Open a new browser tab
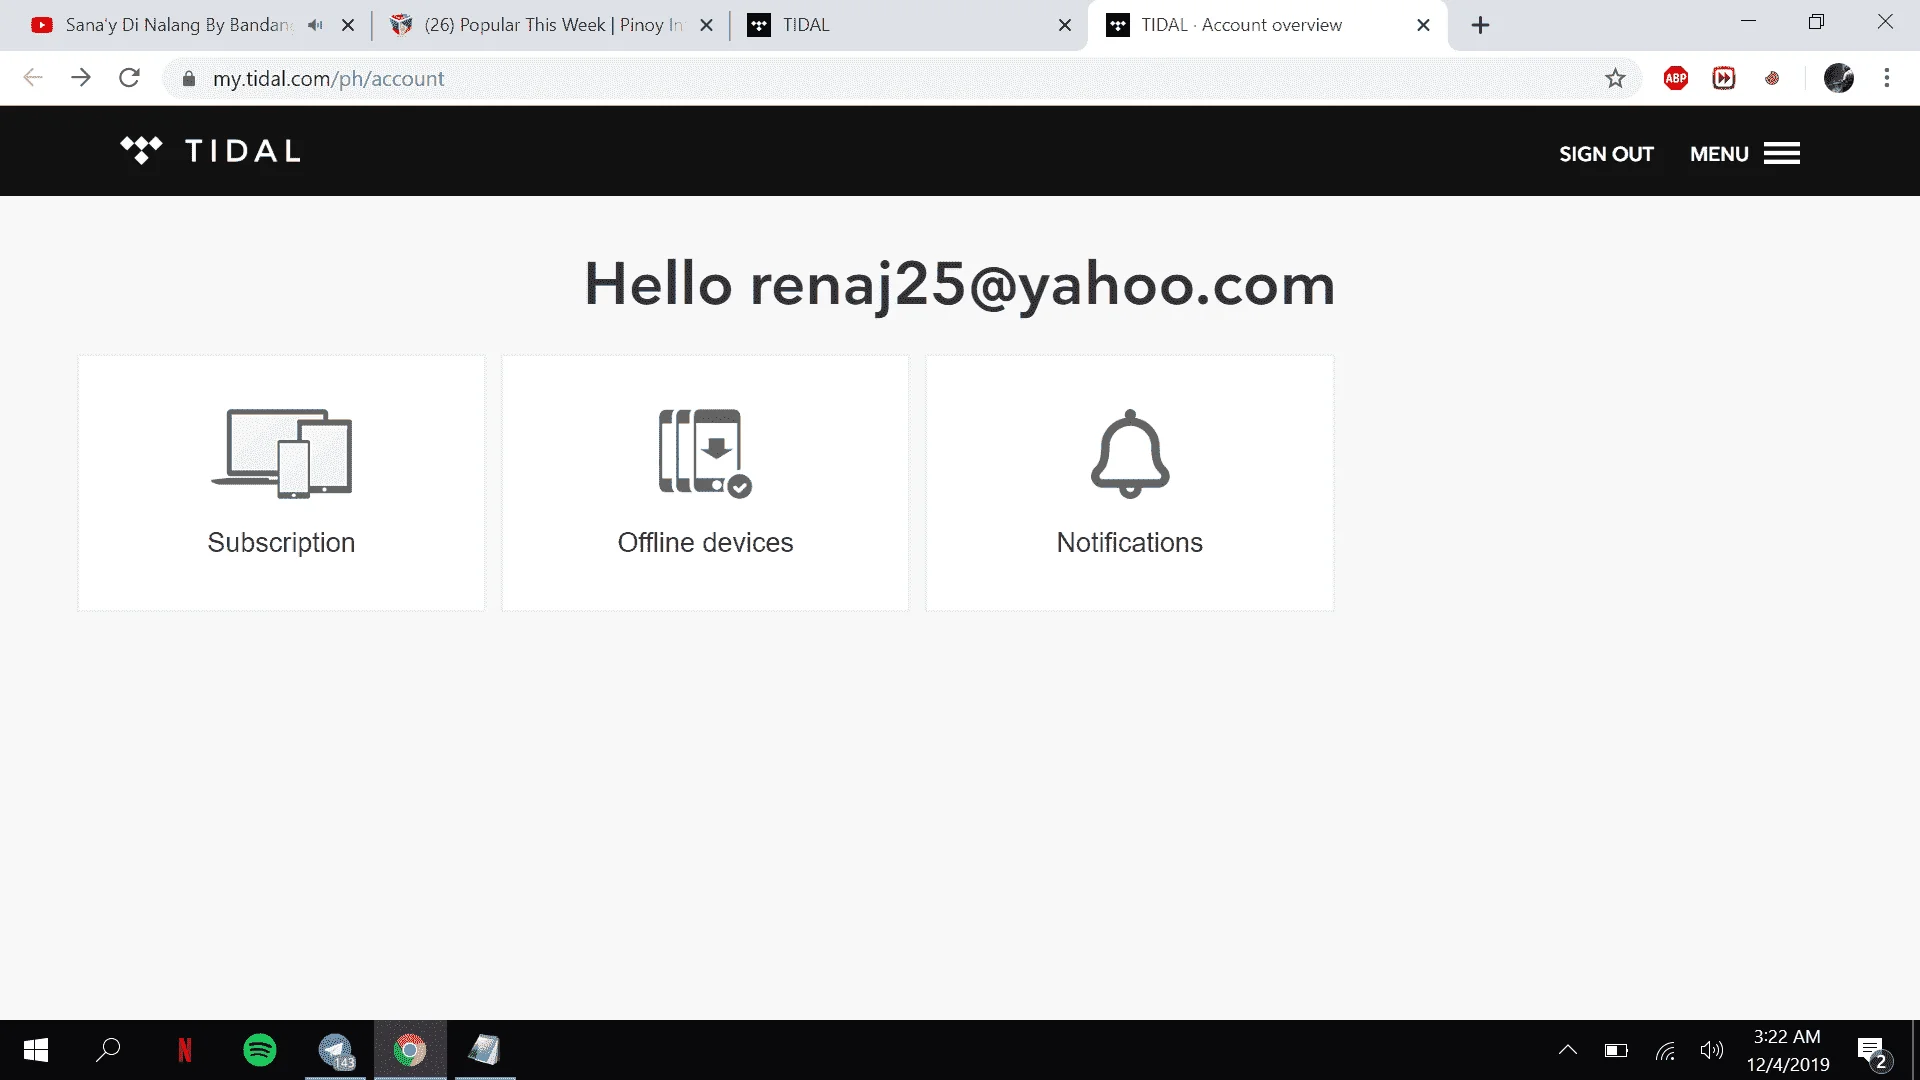1920x1080 pixels. (x=1481, y=25)
